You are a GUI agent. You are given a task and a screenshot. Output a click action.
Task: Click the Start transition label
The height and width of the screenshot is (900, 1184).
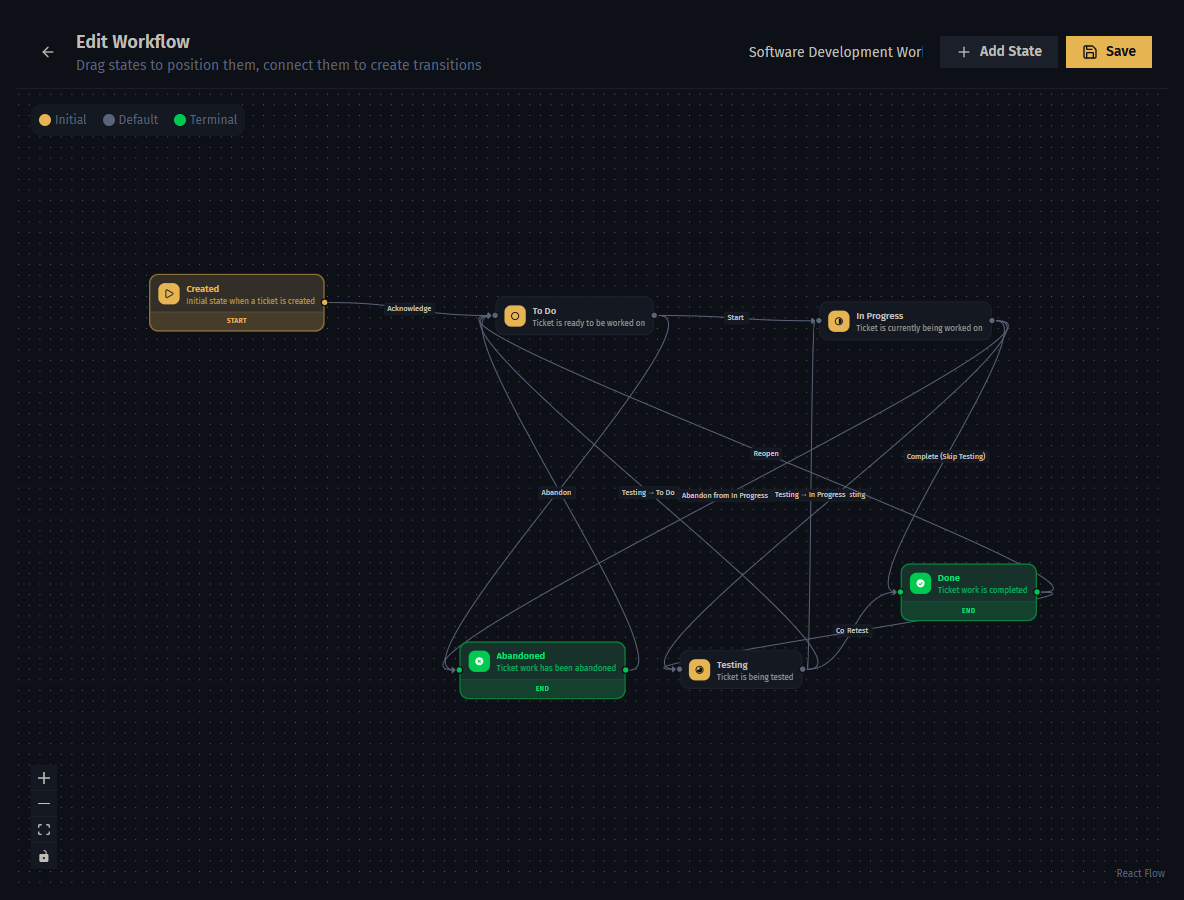pos(735,318)
